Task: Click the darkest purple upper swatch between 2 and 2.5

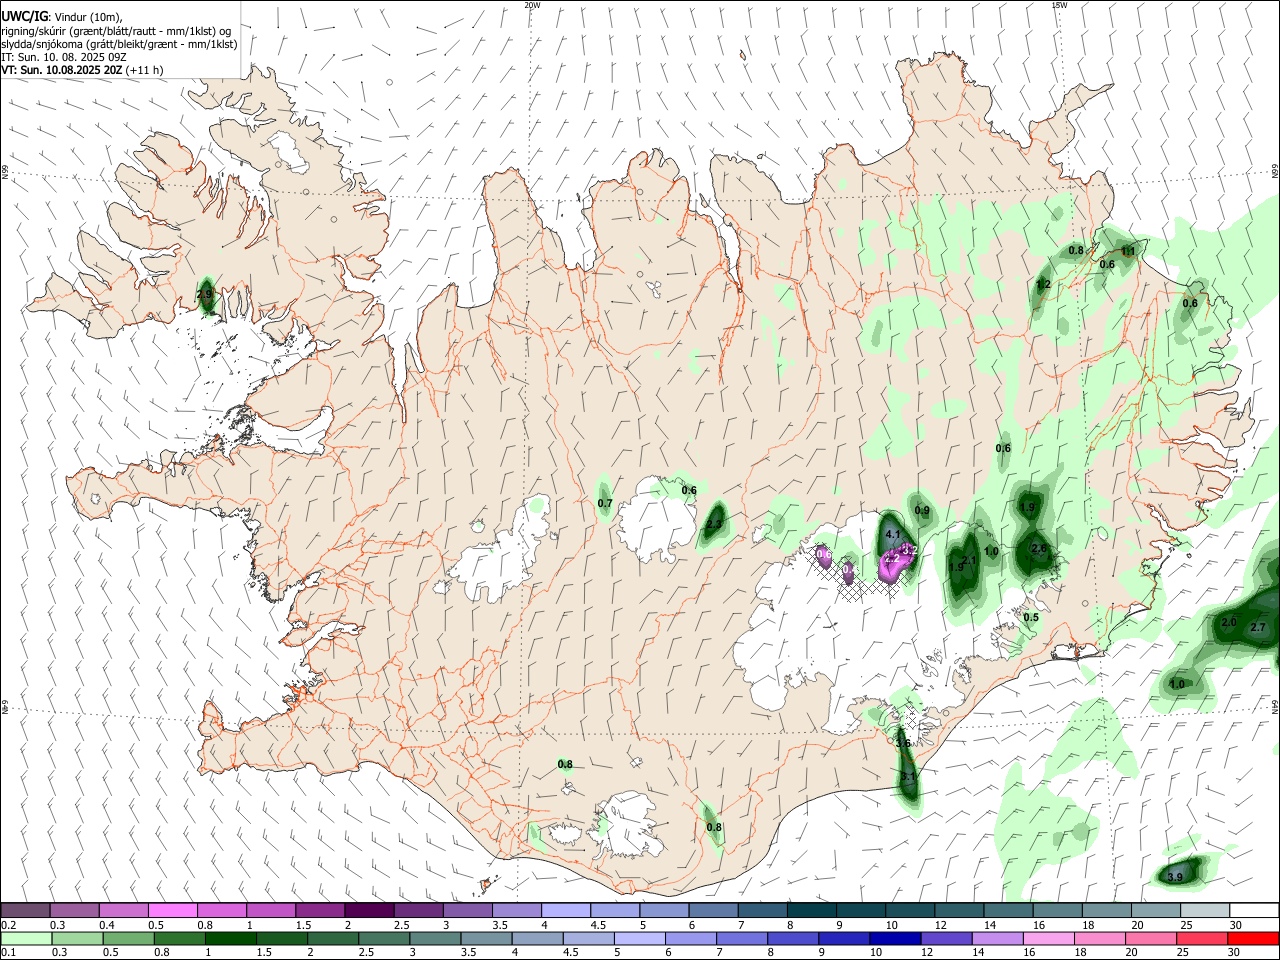Action: pos(368,910)
